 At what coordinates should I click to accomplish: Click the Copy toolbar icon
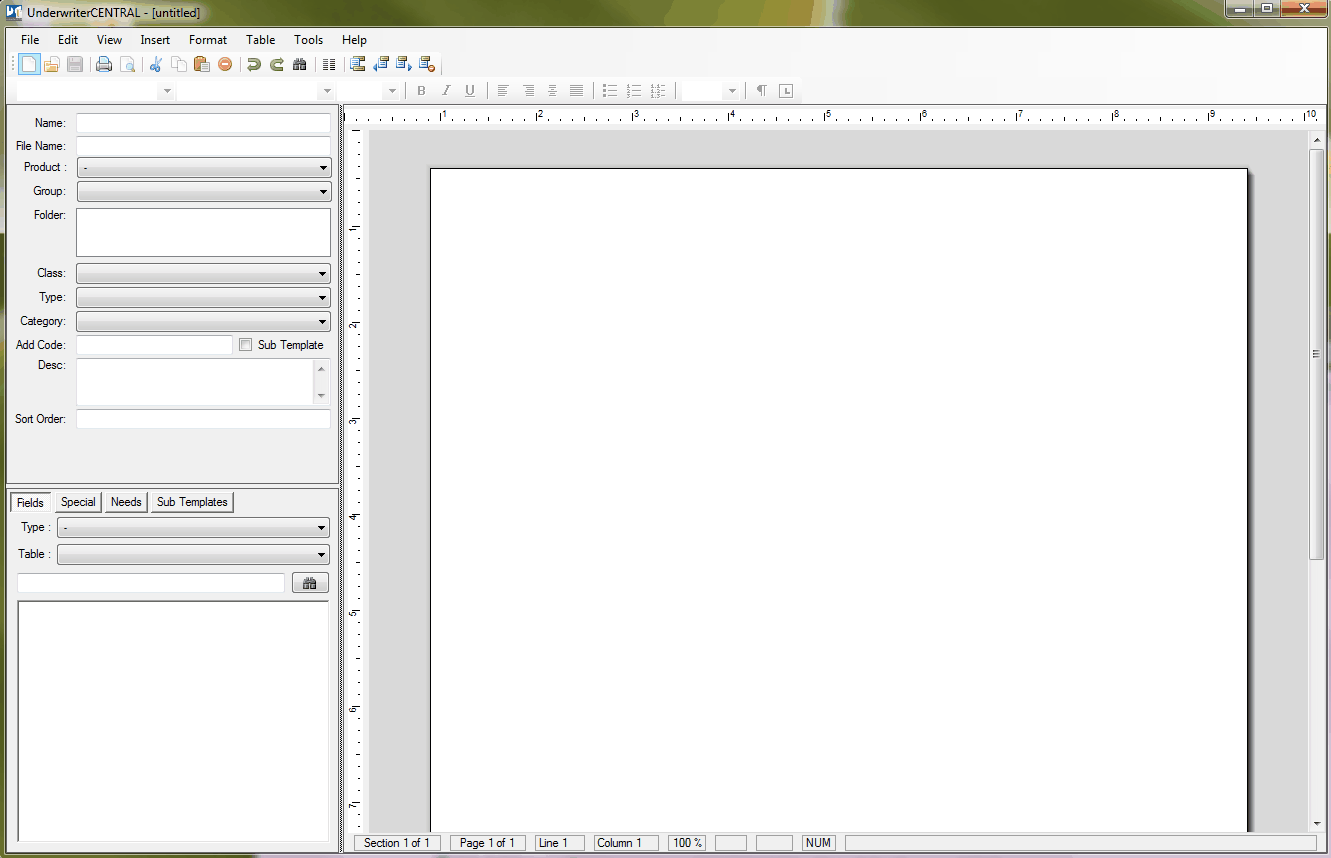click(178, 65)
